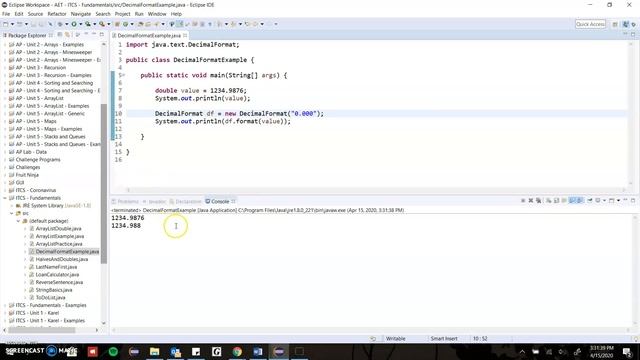Open the Display Selected Console dropdown

[x=604, y=200]
